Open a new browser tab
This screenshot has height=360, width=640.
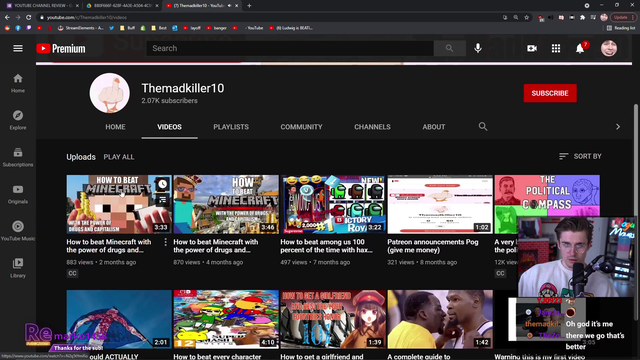coord(249,6)
